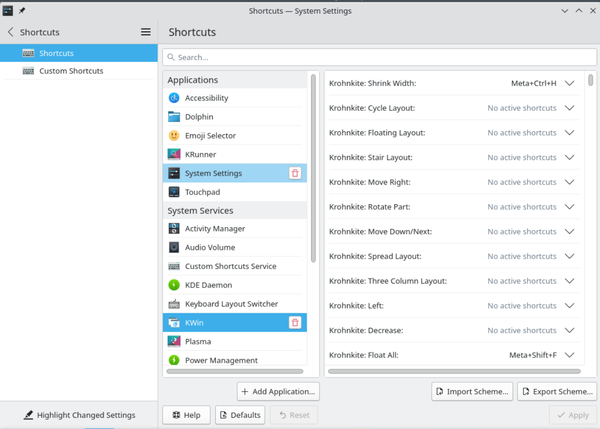Click the Meta+Ctrl+H shortcut value

(x=533, y=83)
